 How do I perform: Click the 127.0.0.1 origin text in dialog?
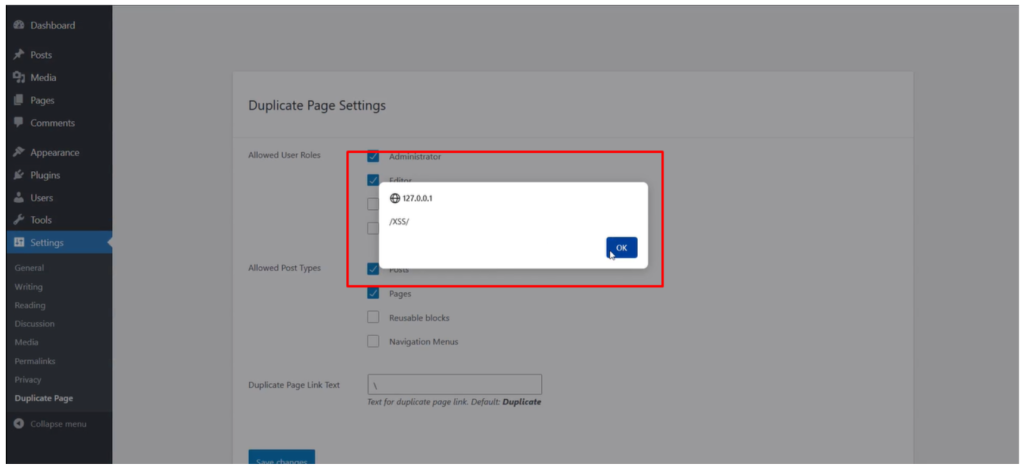tap(417, 198)
